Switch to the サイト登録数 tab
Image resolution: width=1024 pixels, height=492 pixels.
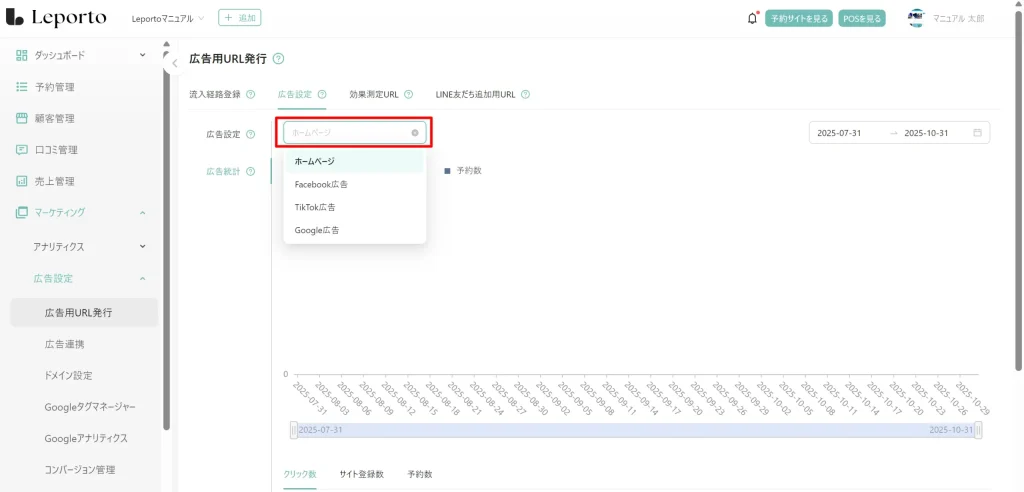361,474
